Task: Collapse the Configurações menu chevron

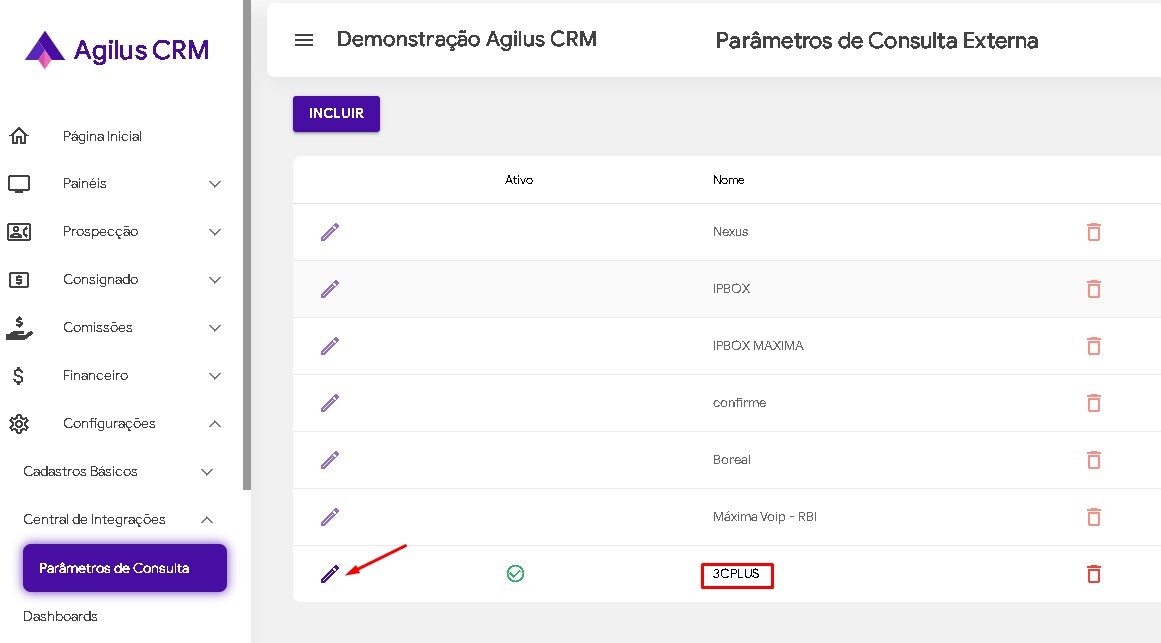Action: click(x=215, y=424)
